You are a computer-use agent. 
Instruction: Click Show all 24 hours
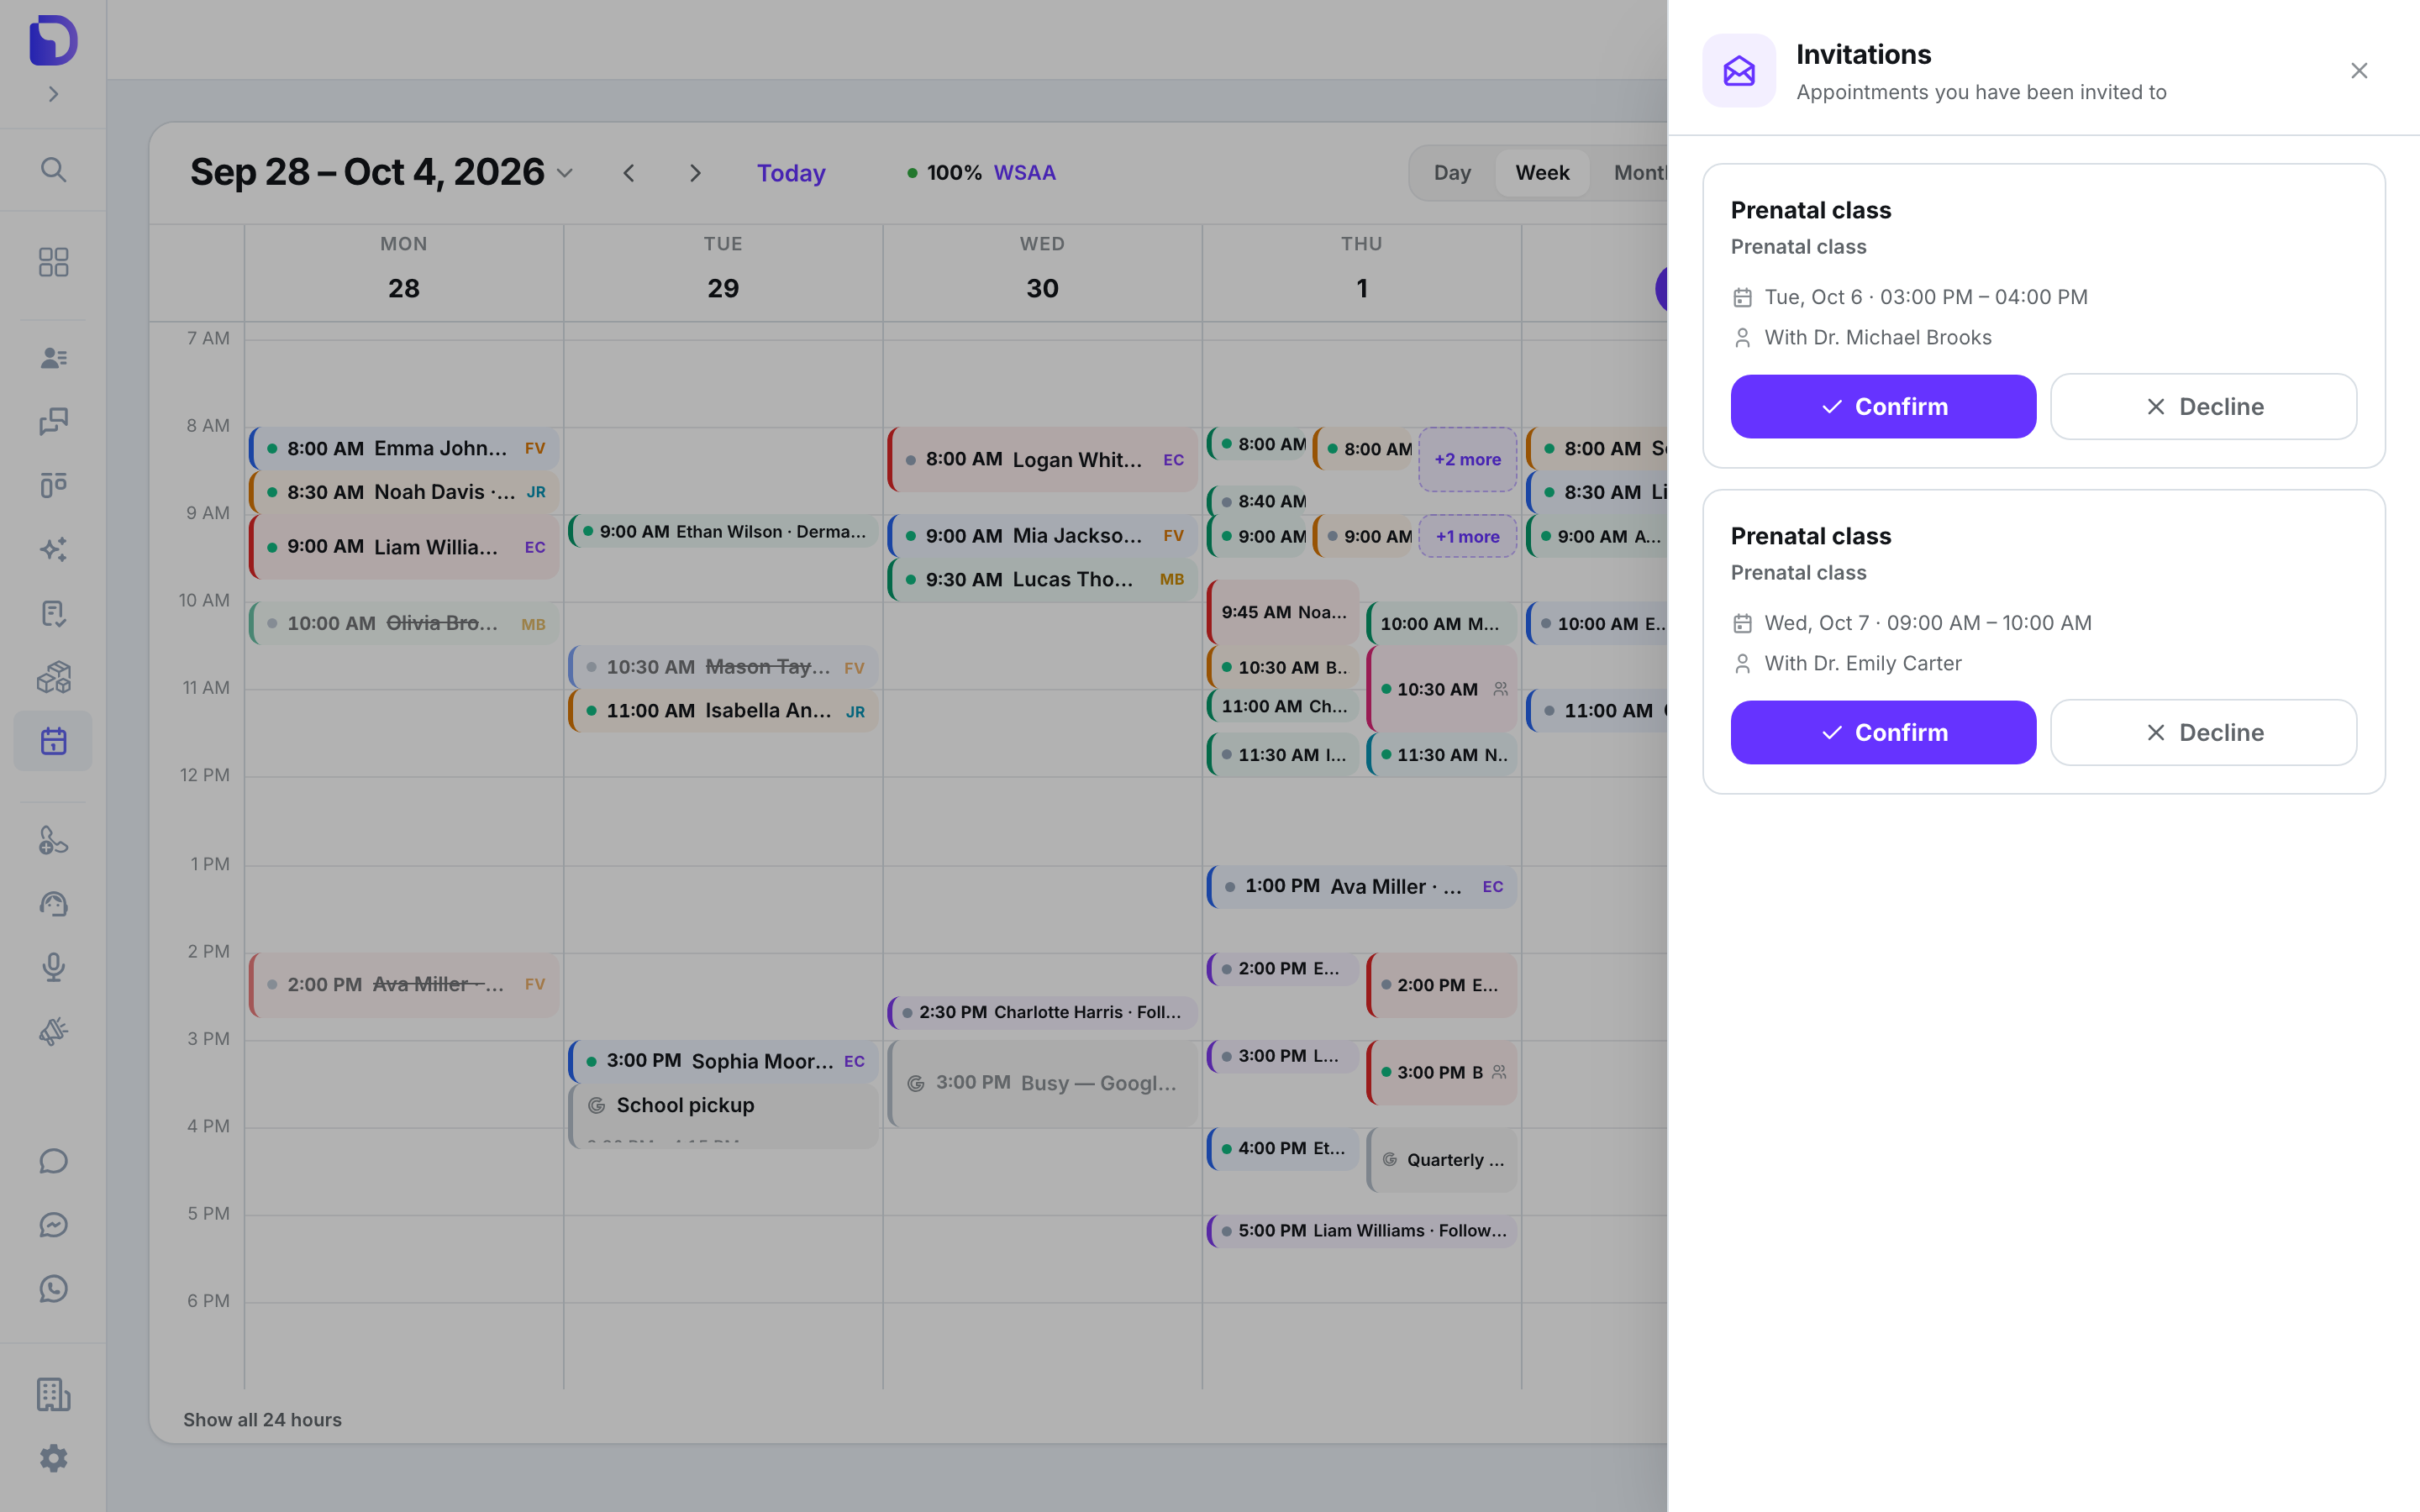(x=262, y=1419)
